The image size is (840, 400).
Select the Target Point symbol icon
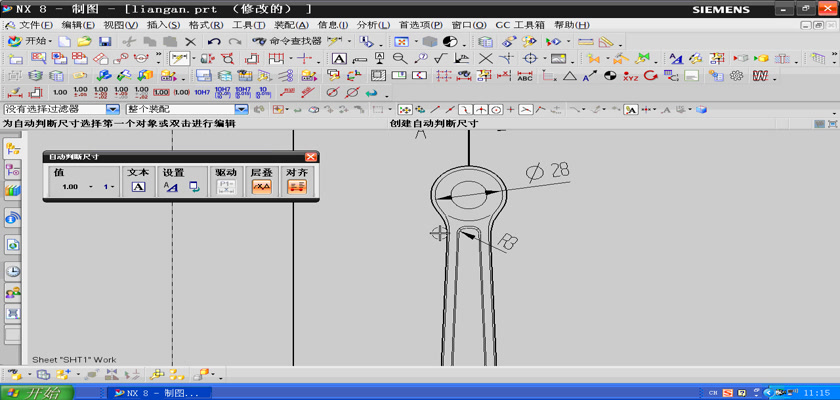pyautogui.click(x=530, y=58)
